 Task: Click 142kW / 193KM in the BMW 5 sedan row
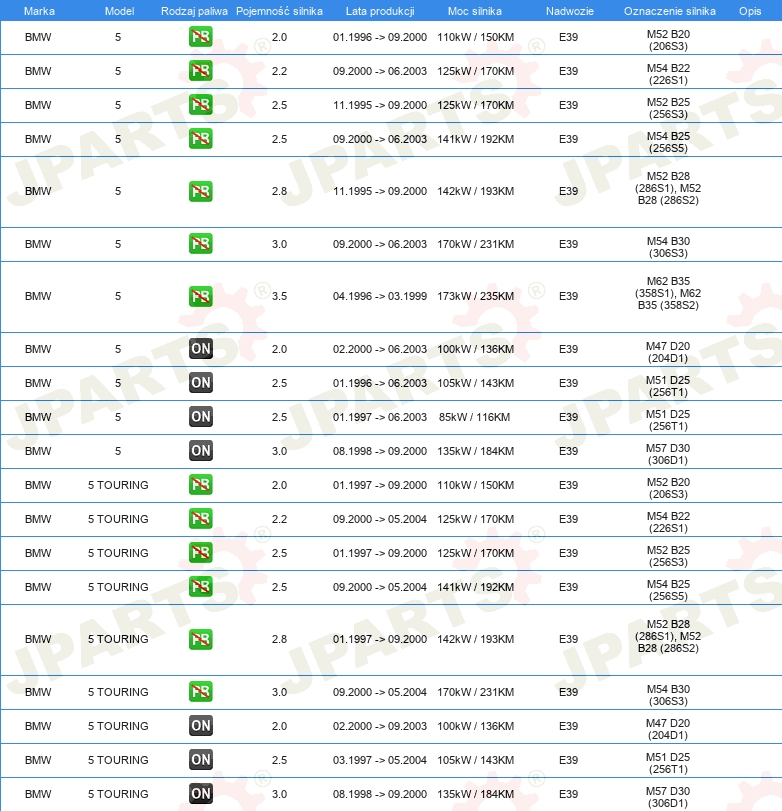pos(476,191)
